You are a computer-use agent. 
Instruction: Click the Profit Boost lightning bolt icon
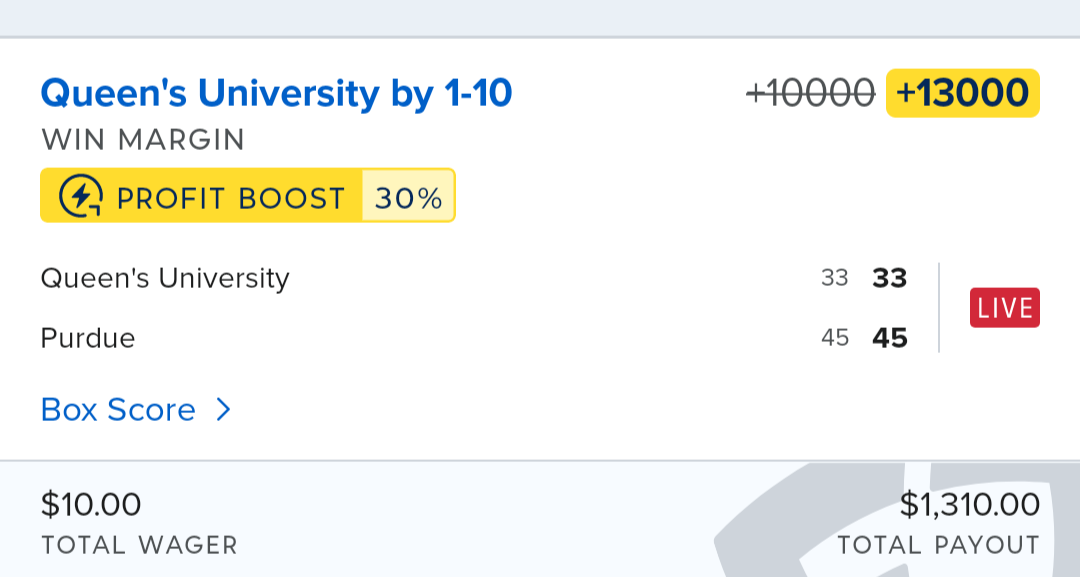click(80, 196)
